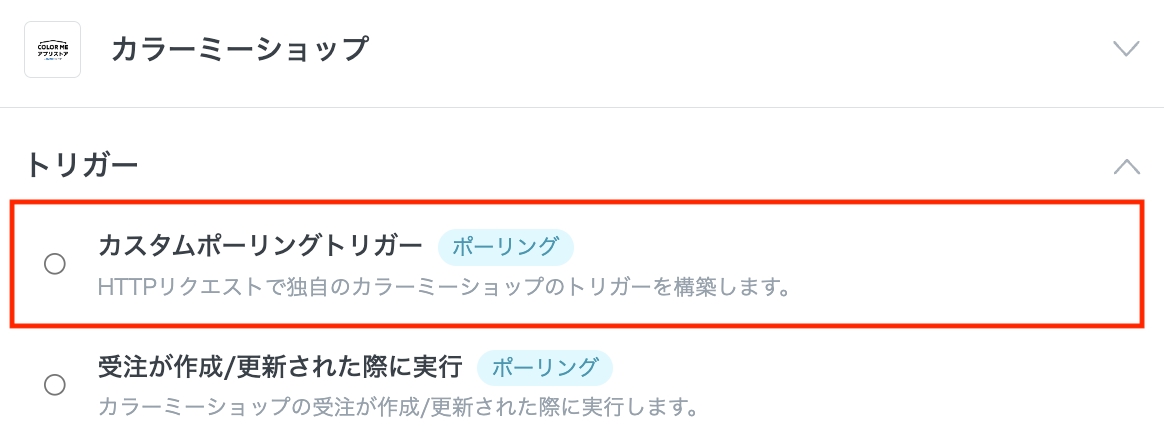
Task: Click the カラーミーショップの受注 description text
Action: (x=397, y=408)
